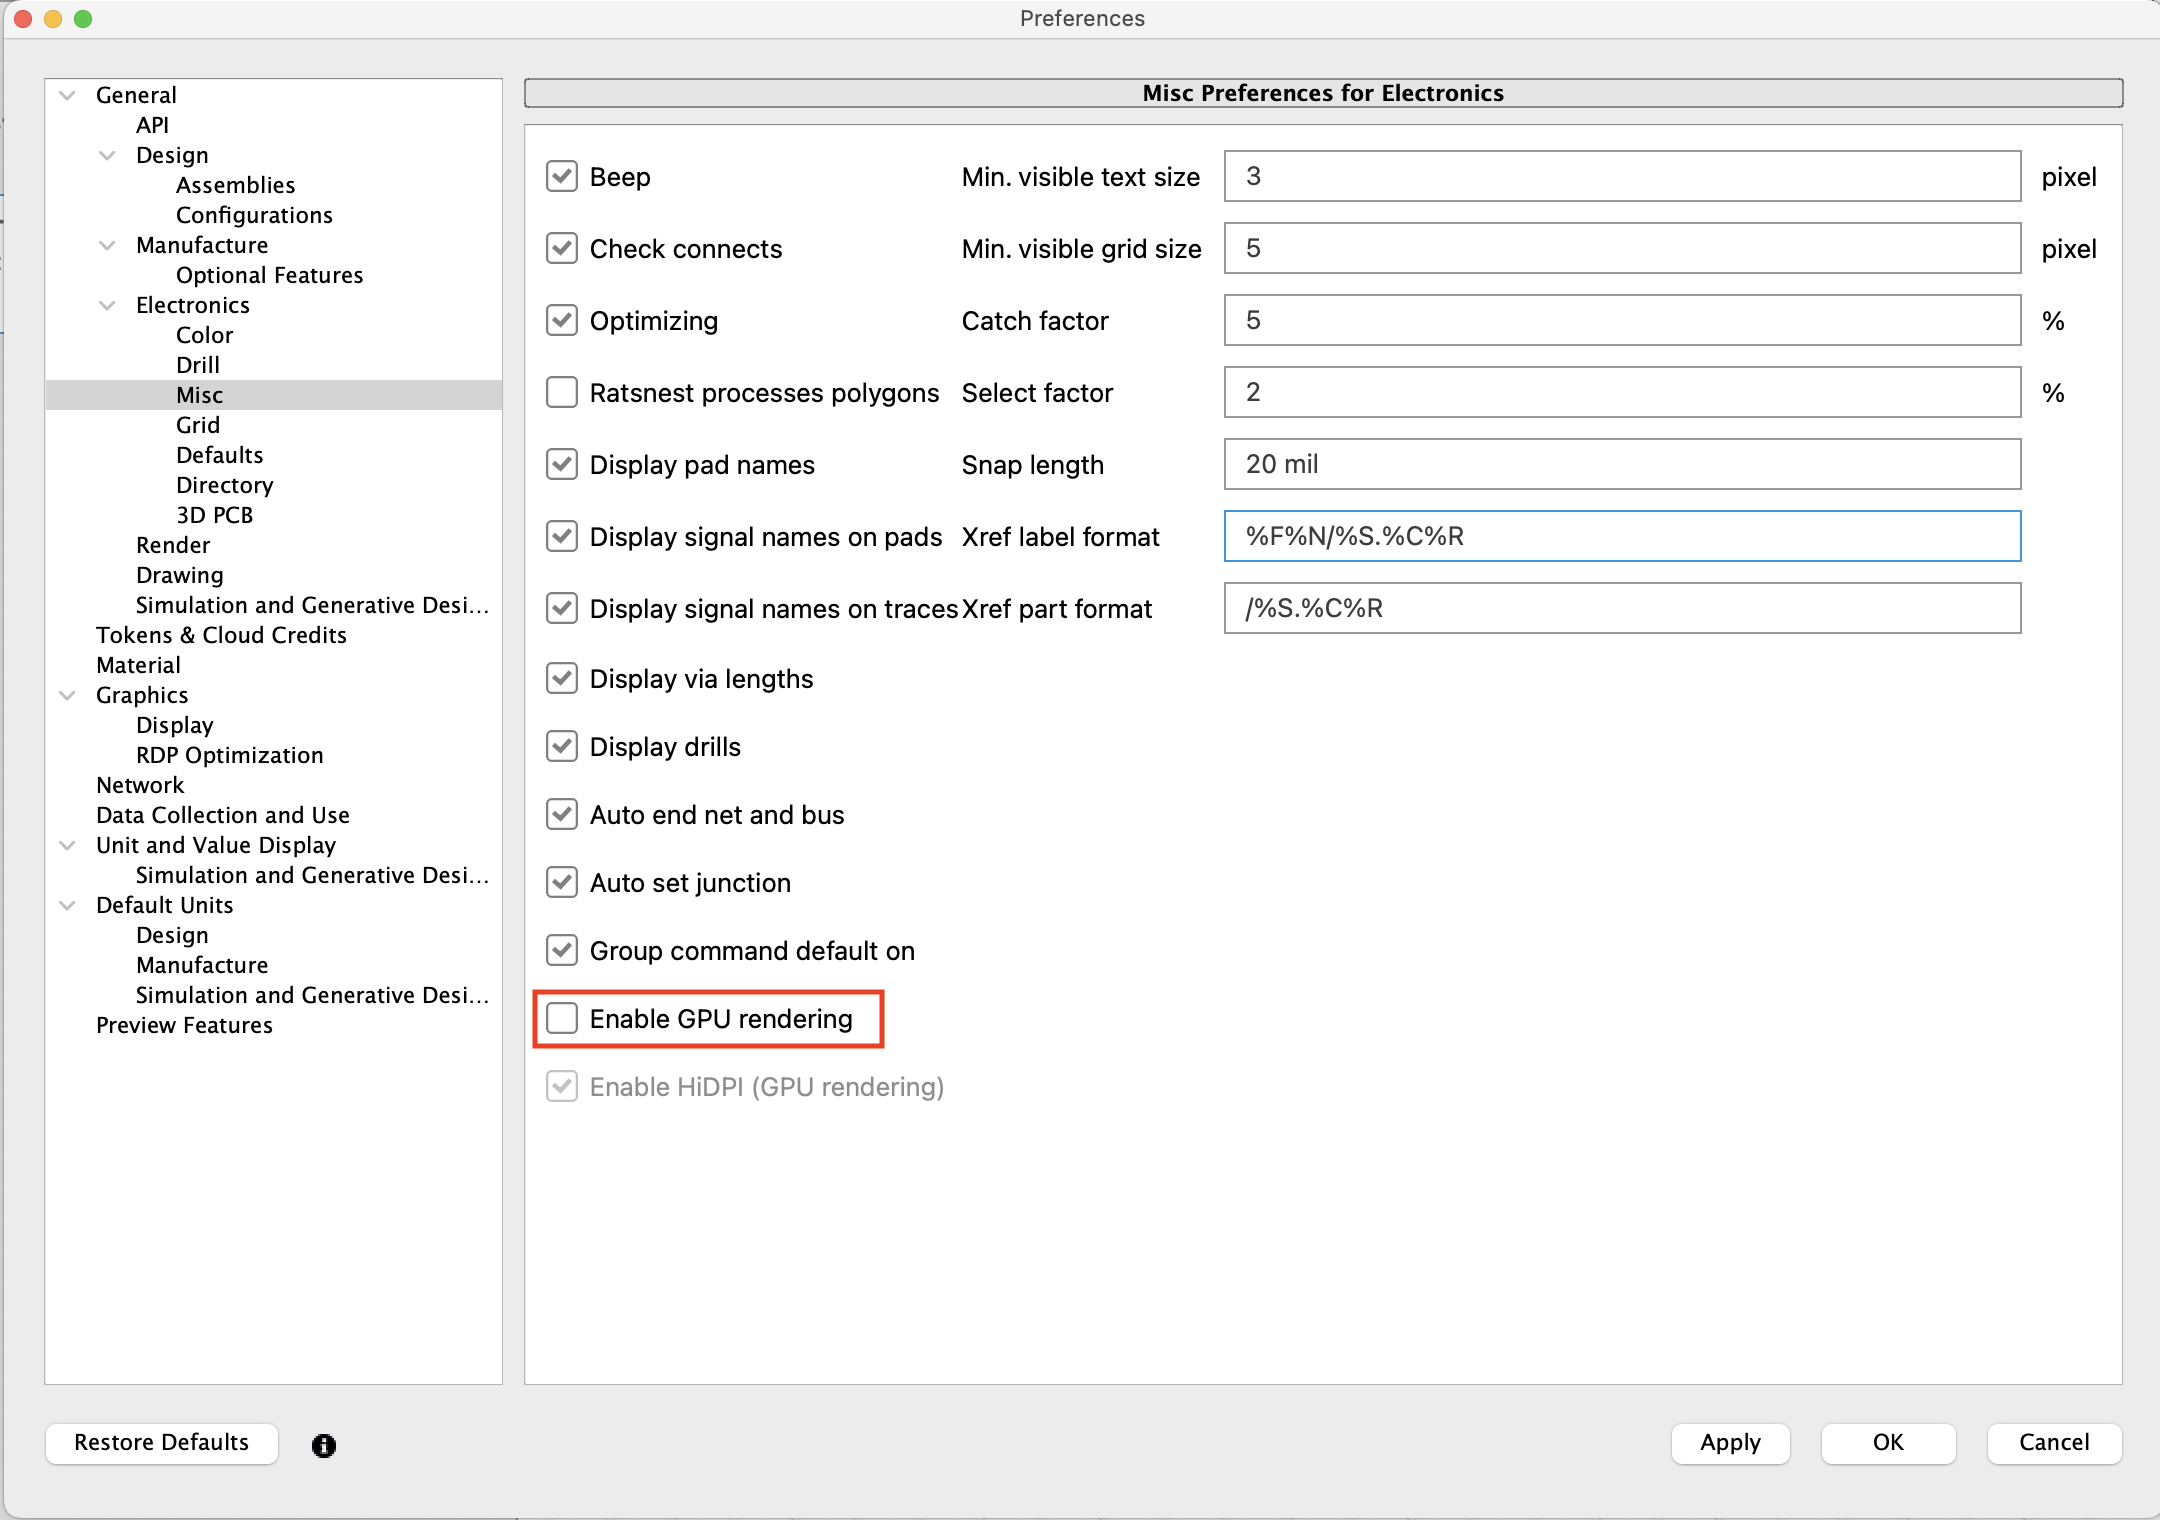Uncheck the Beep option
Screen dimensions: 2160x1520
(562, 177)
